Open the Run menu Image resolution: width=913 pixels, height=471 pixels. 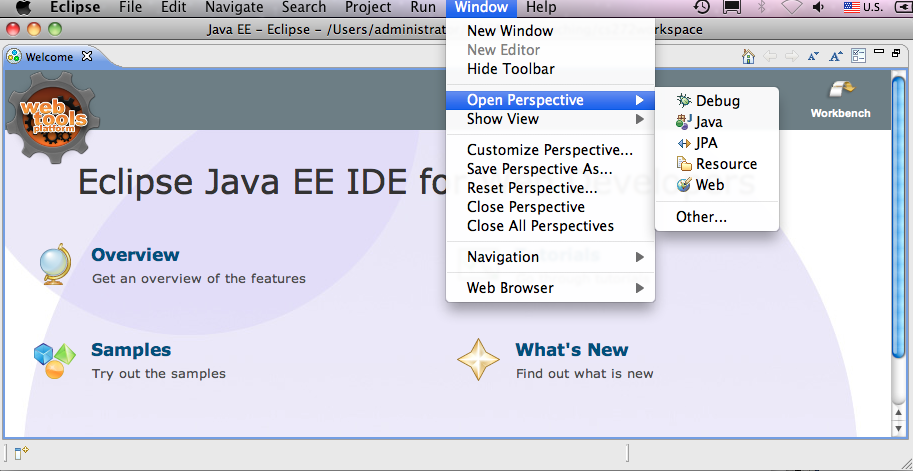[423, 8]
